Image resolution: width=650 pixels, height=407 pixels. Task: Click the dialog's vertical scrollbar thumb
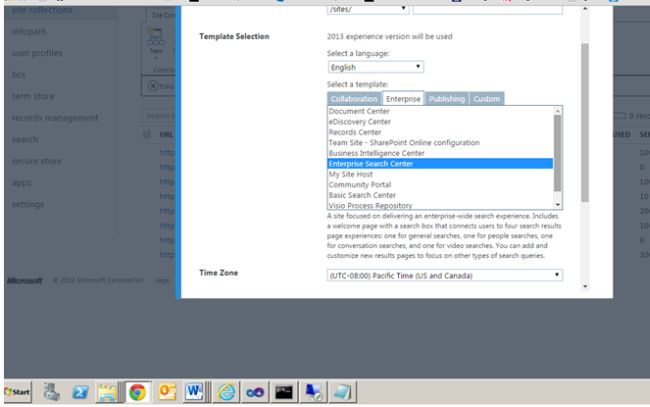(585, 123)
